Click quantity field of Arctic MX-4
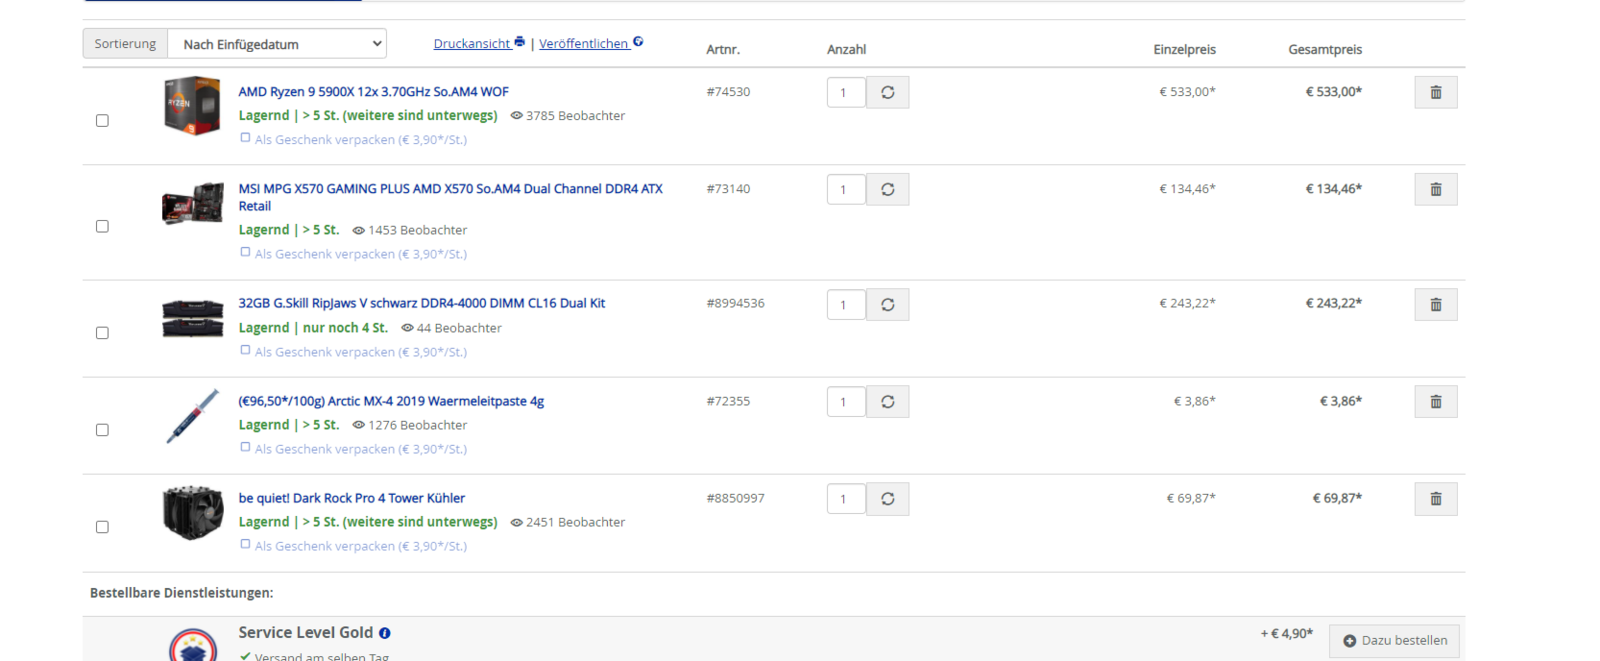 (846, 401)
